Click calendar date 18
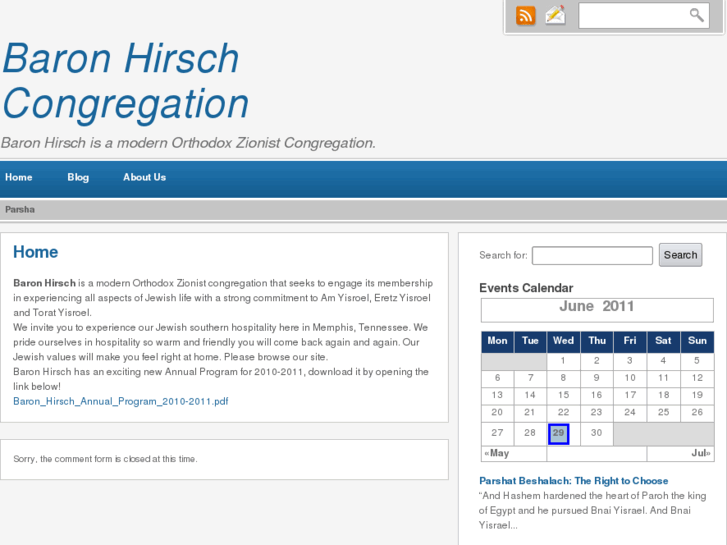The height and width of the screenshot is (545, 727). pos(663,395)
